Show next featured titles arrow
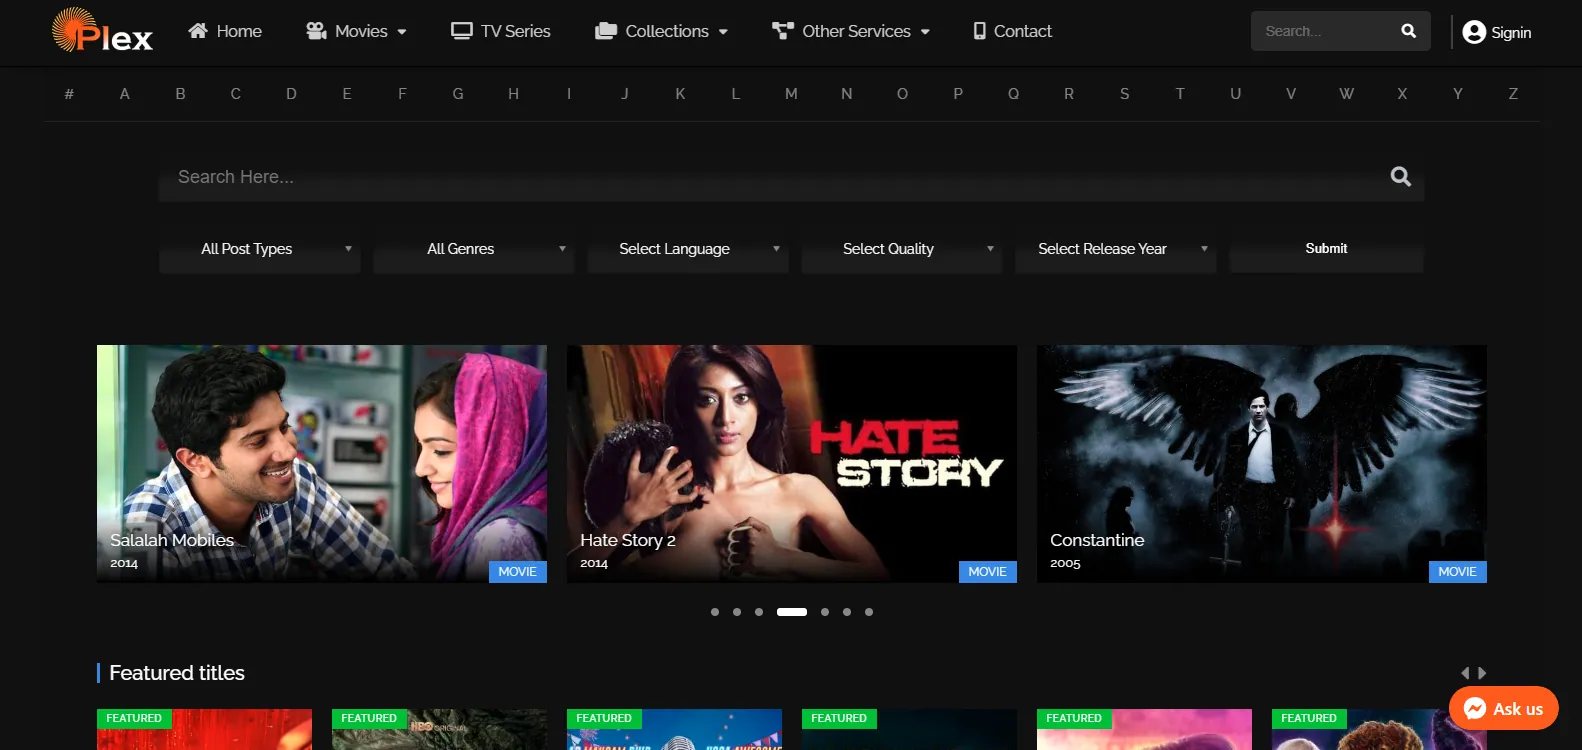 point(1482,673)
